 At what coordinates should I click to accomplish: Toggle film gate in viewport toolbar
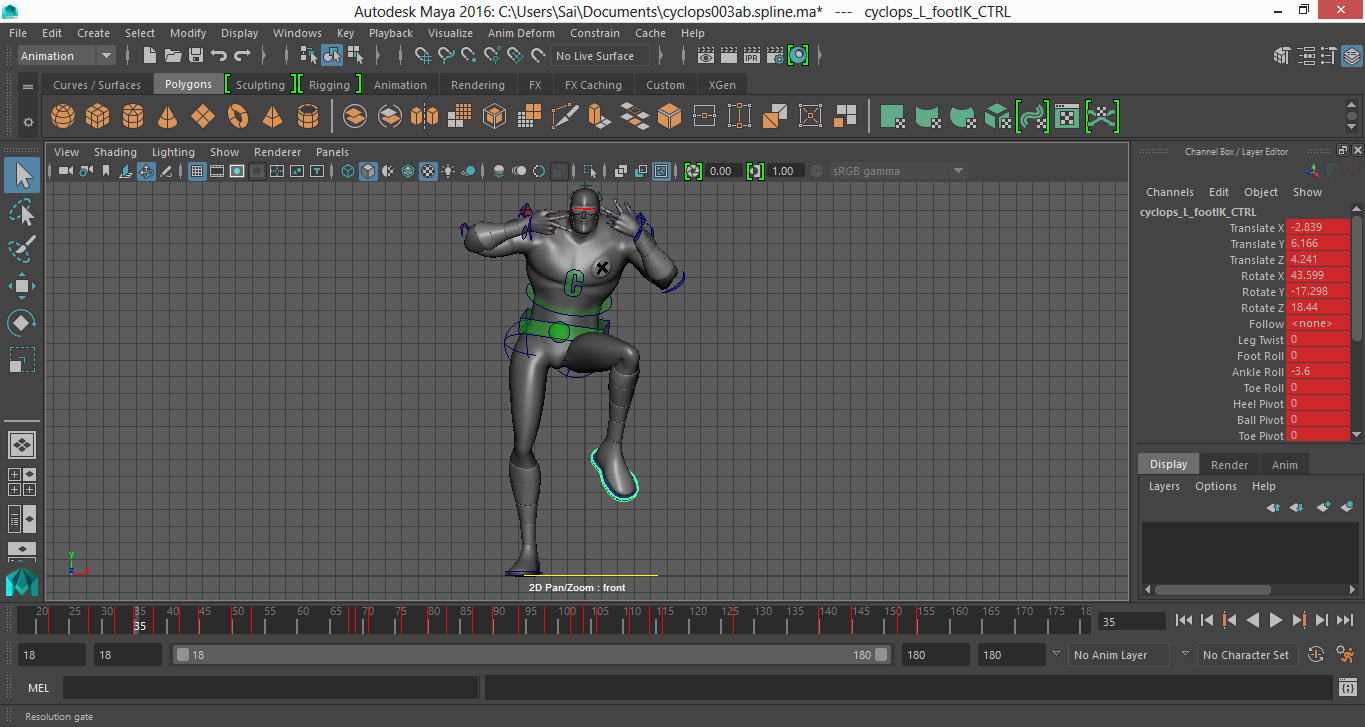[217, 171]
